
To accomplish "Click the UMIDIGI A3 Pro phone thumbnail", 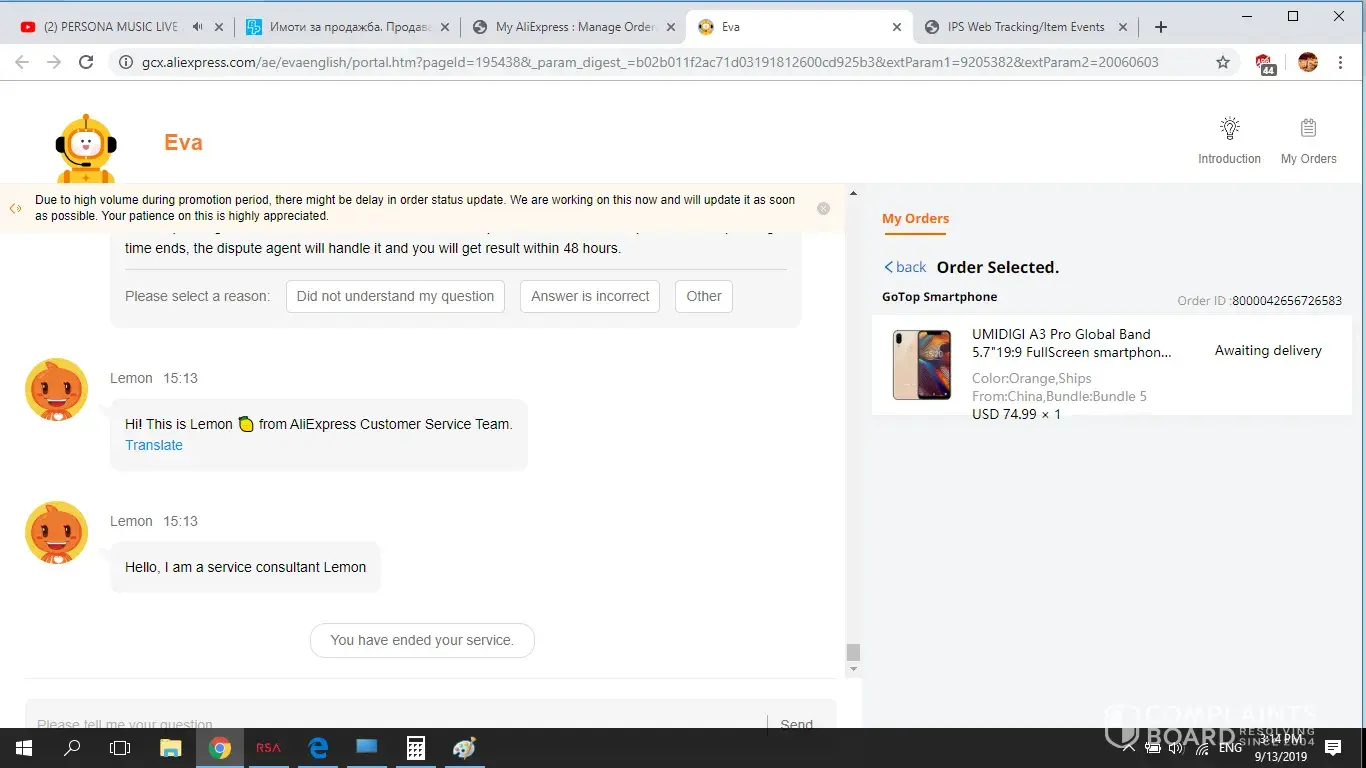I will click(x=922, y=365).
